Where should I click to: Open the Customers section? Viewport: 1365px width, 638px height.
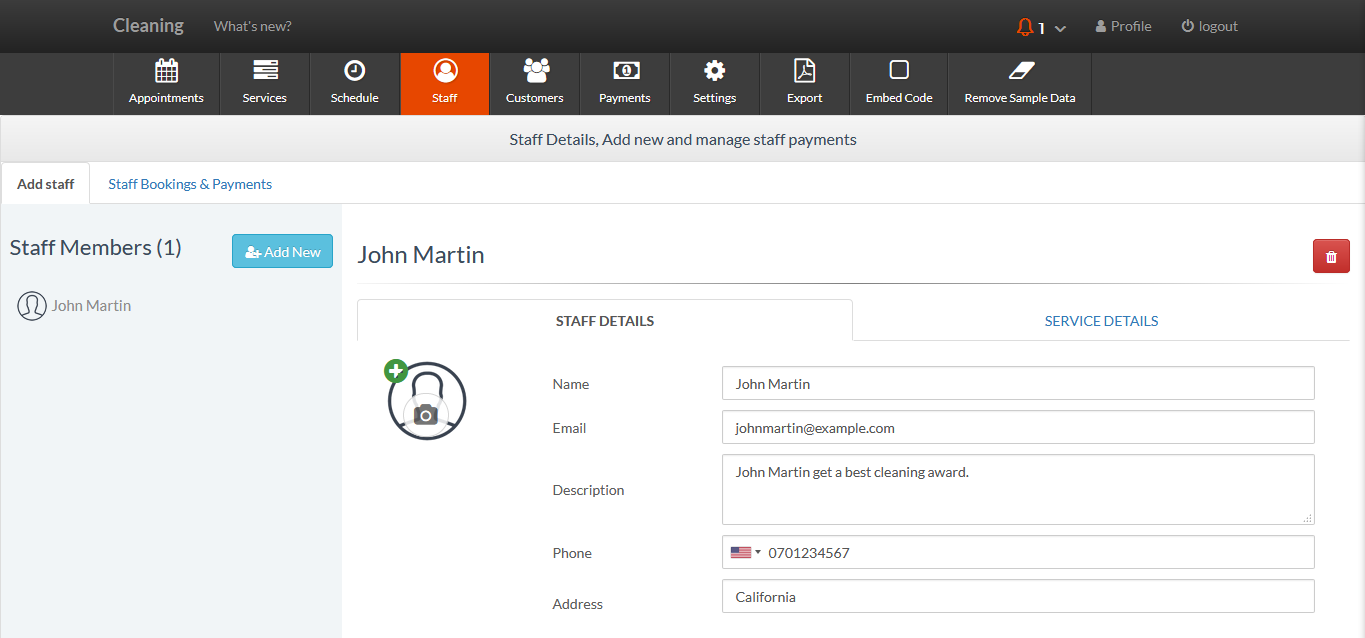pyautogui.click(x=535, y=84)
